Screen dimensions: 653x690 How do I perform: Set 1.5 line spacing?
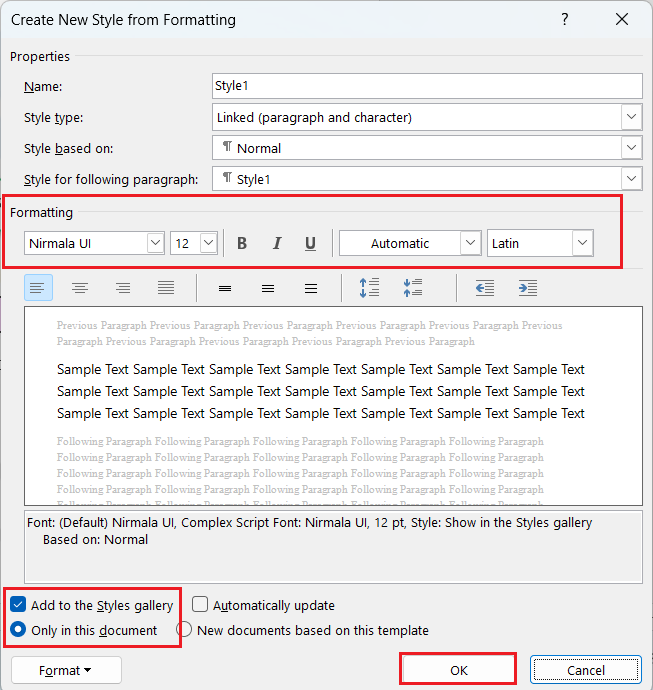coord(268,288)
